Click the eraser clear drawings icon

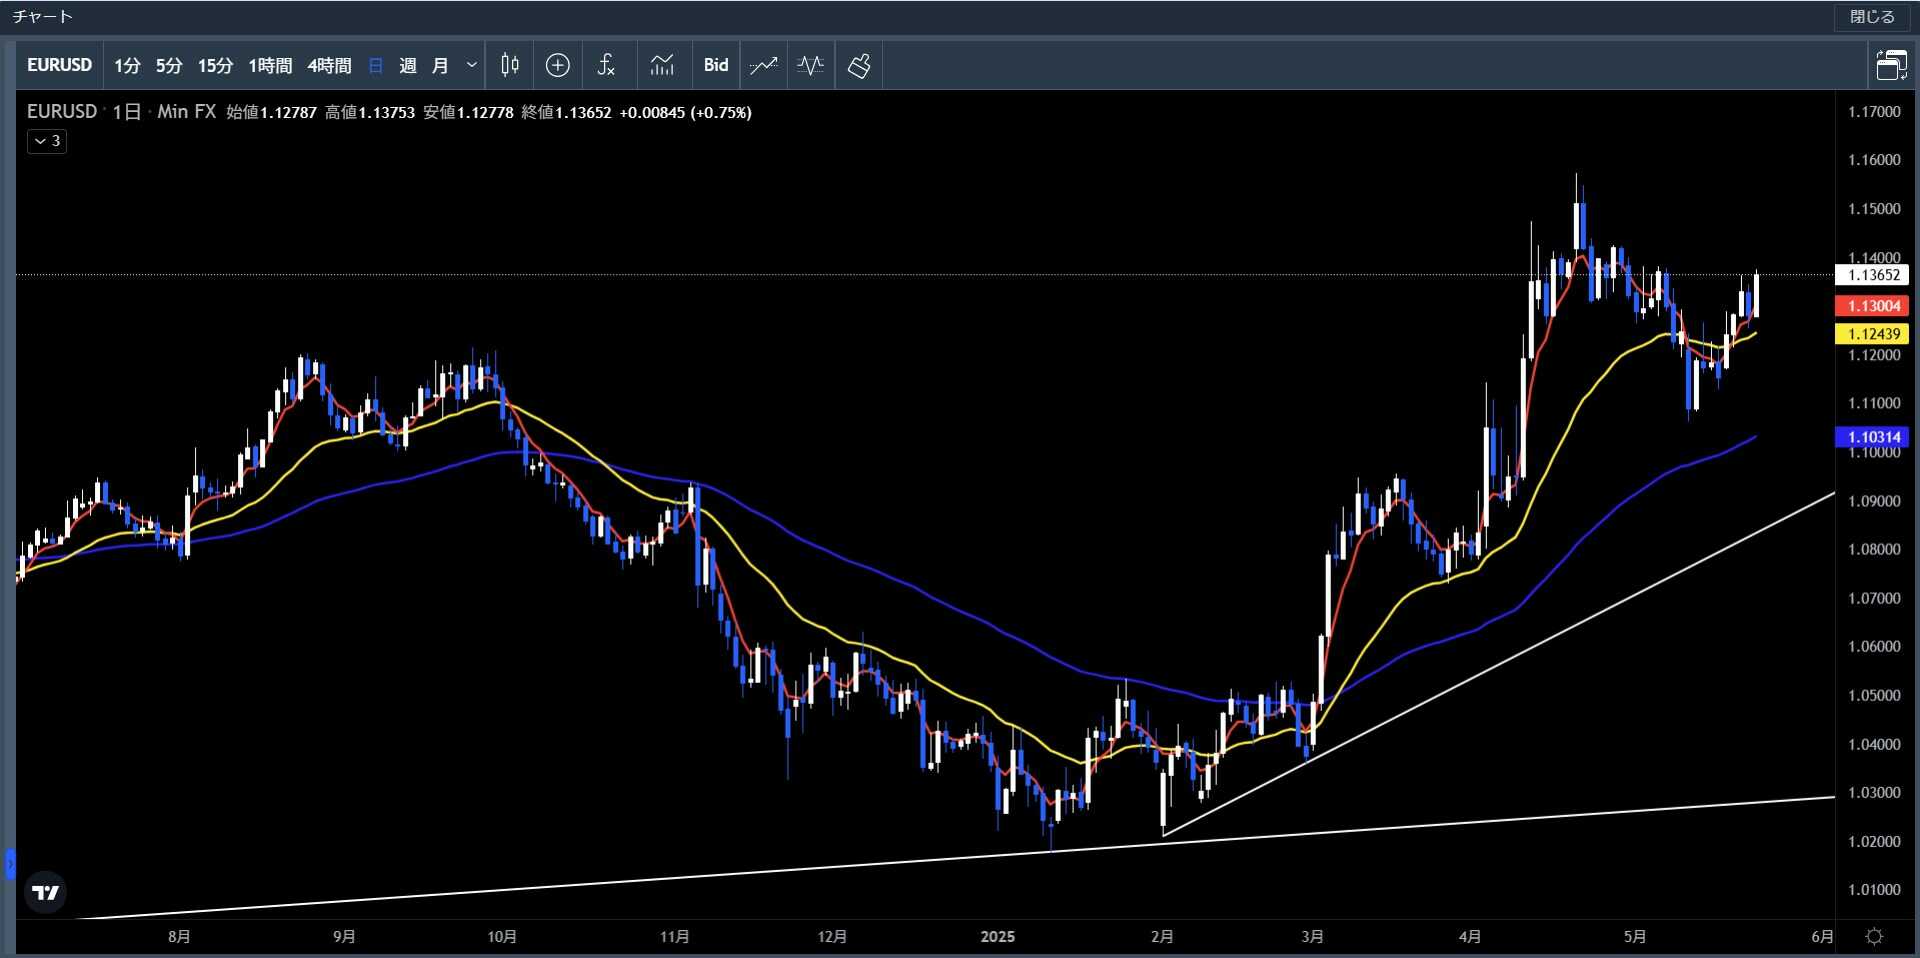coord(859,65)
